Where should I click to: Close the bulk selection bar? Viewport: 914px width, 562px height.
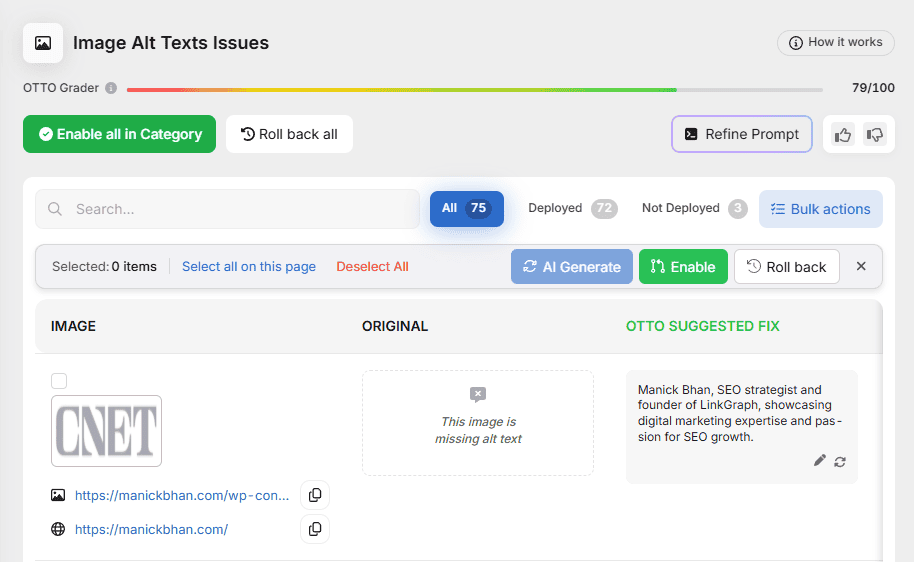click(861, 267)
